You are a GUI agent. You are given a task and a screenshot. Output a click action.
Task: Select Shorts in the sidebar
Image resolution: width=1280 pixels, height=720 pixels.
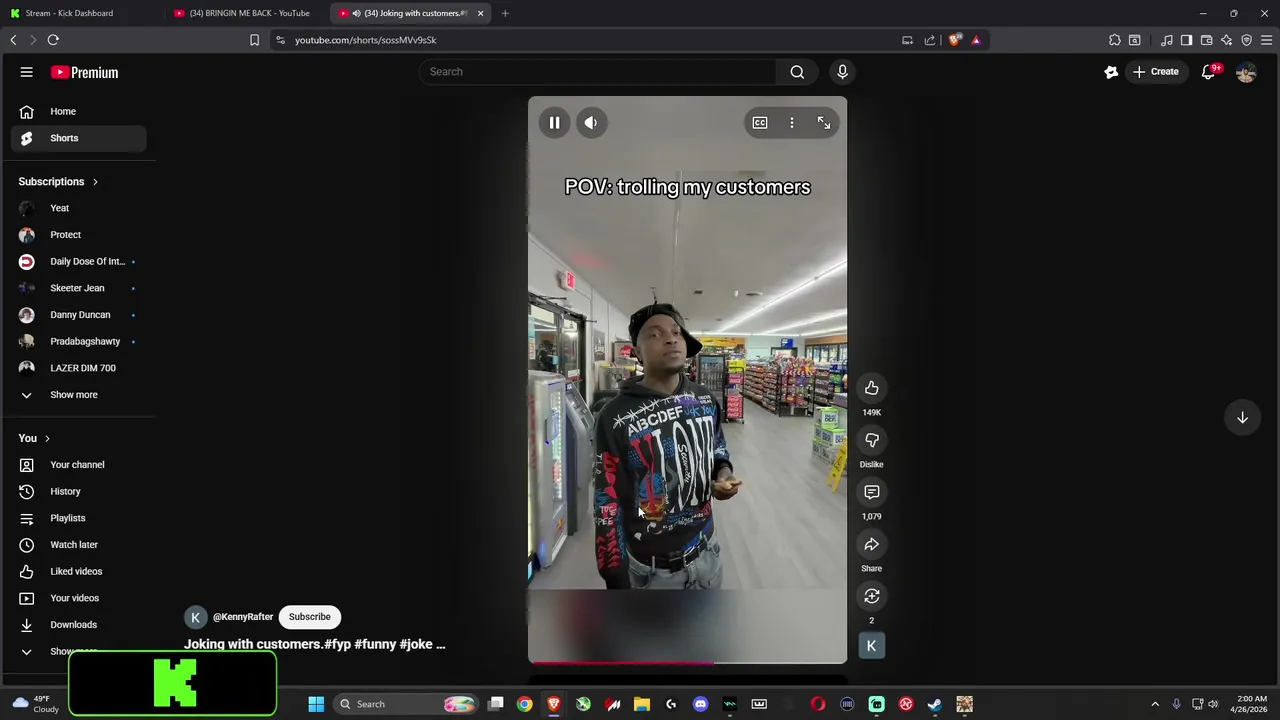pyautogui.click(x=79, y=138)
